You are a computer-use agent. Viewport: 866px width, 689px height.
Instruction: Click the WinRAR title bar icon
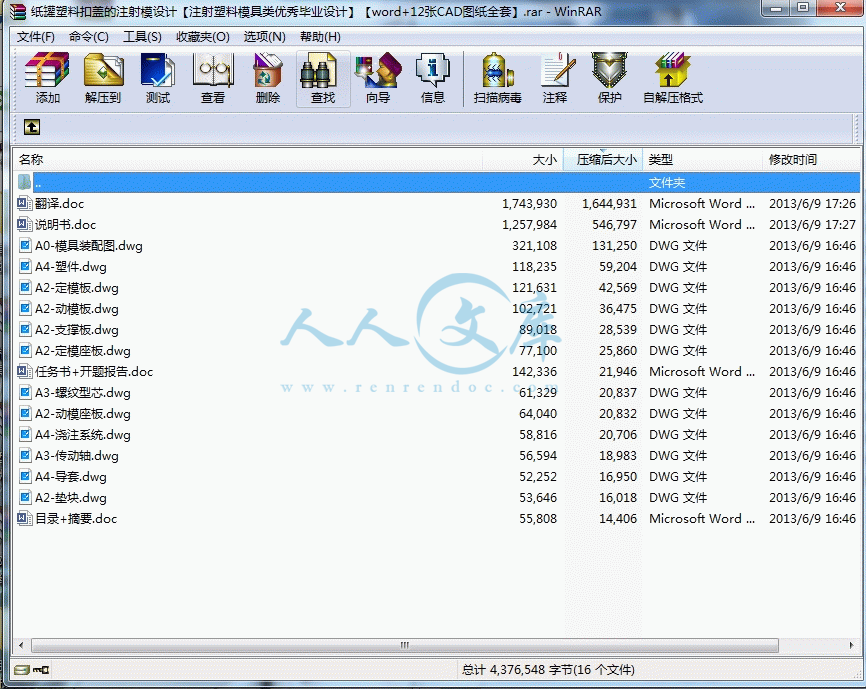(x=18, y=11)
